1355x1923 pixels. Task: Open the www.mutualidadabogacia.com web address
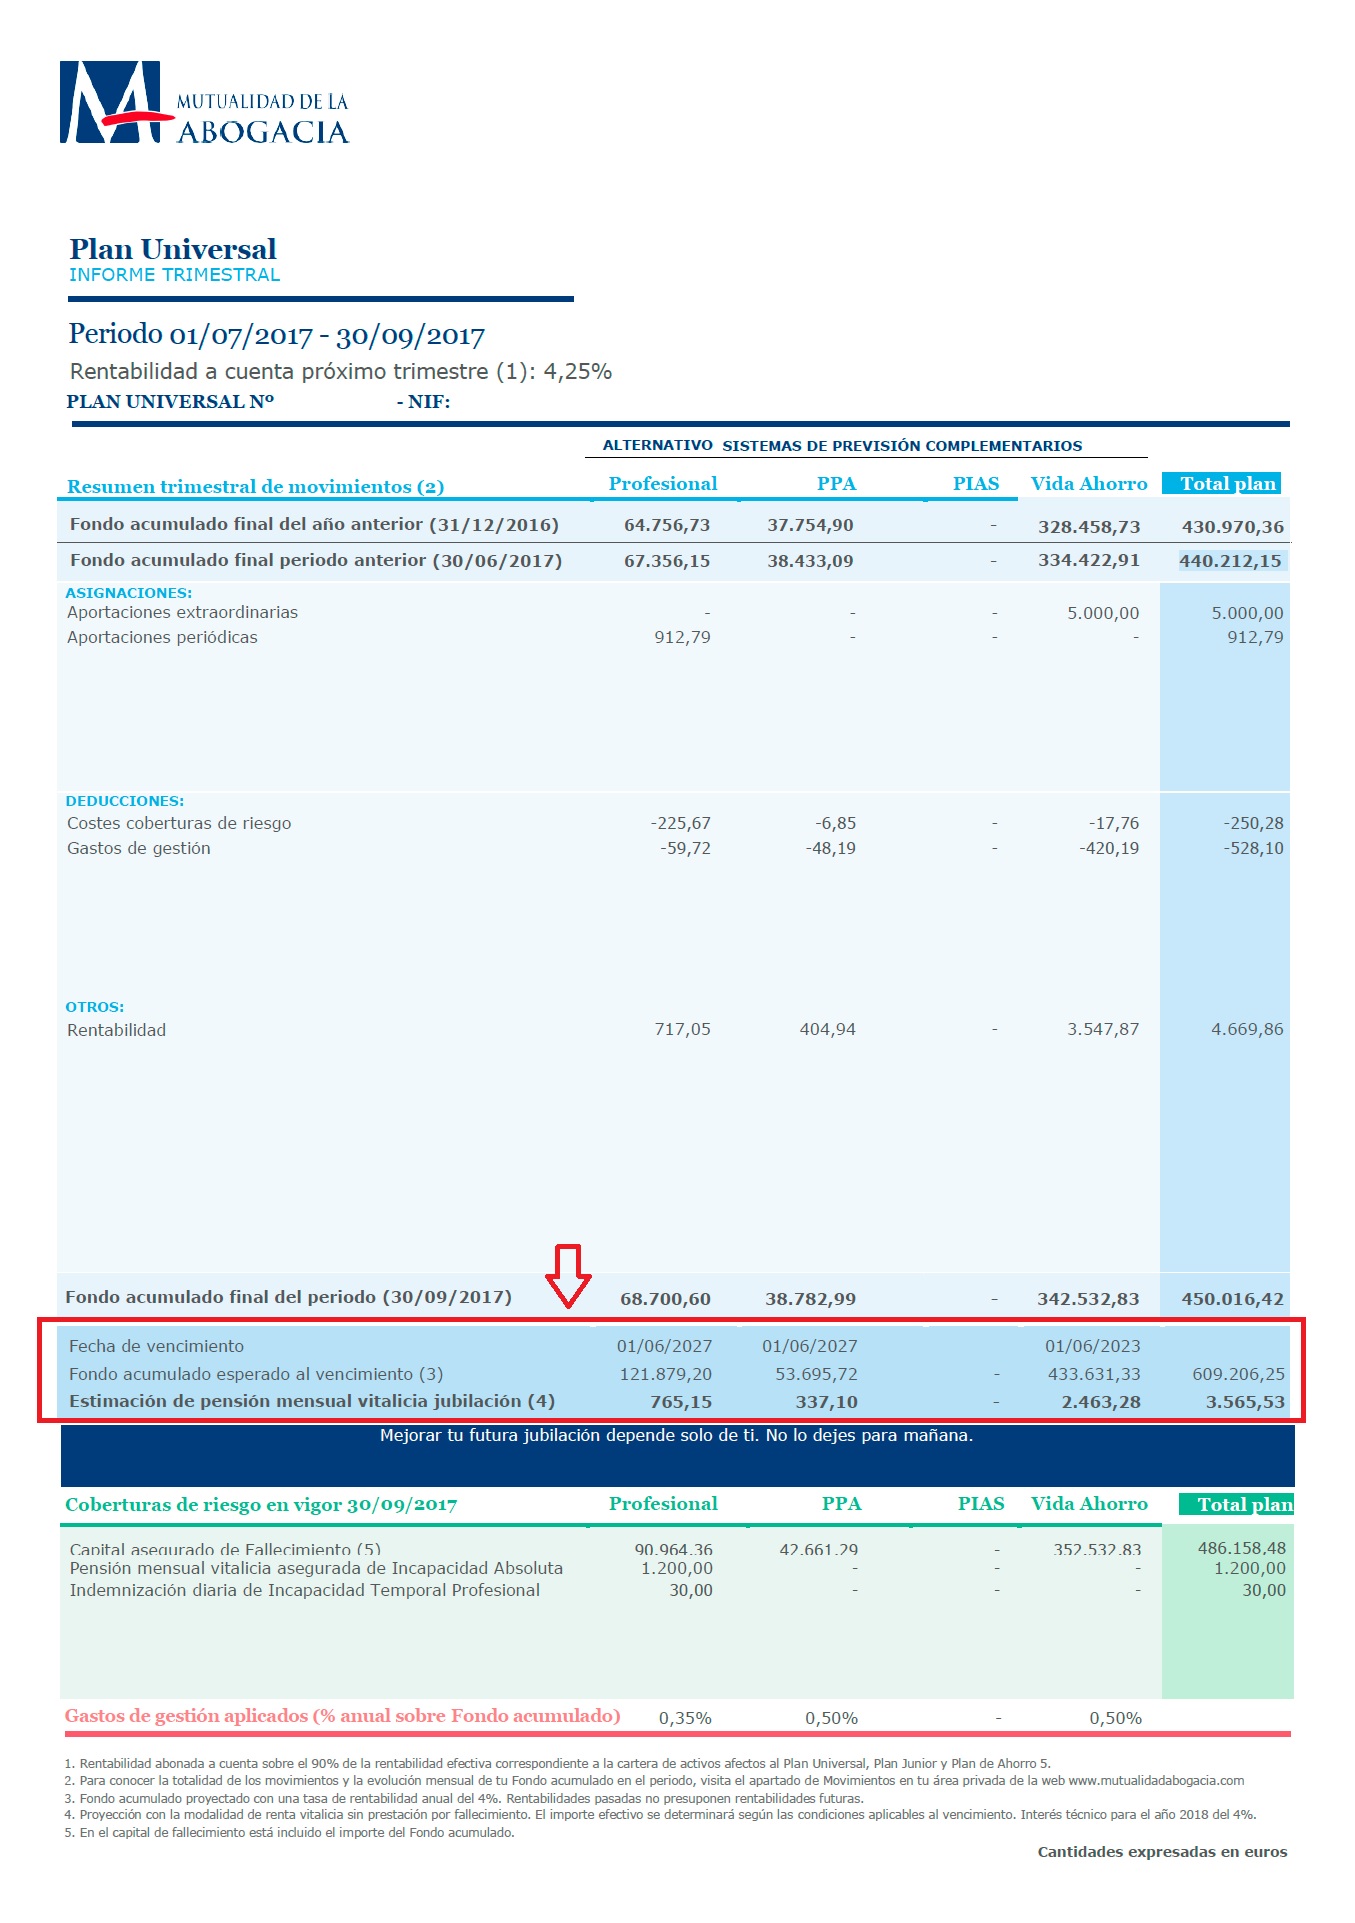tap(1157, 1781)
